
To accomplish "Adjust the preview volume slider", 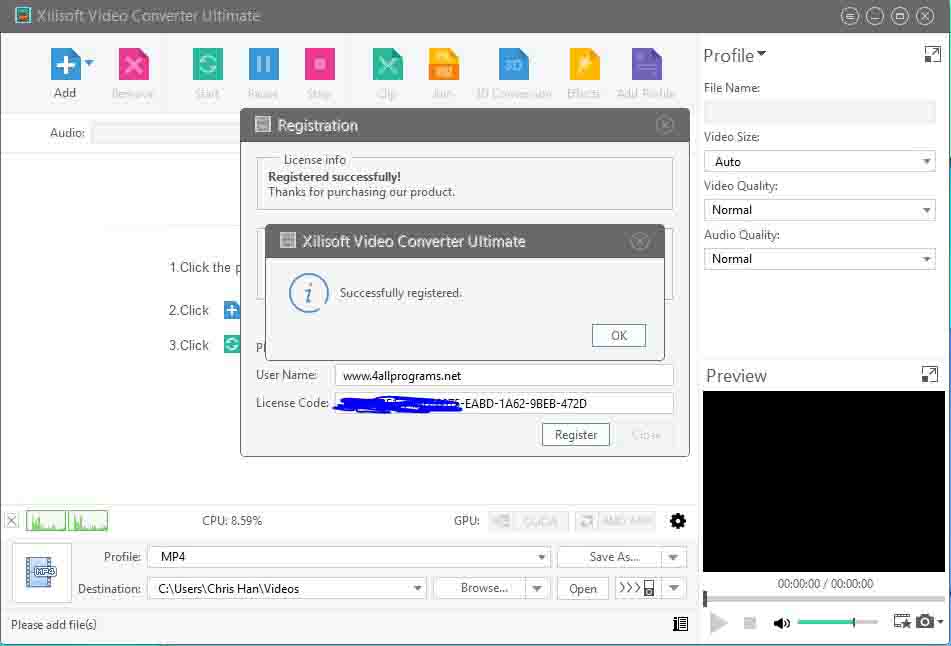I will click(838, 622).
